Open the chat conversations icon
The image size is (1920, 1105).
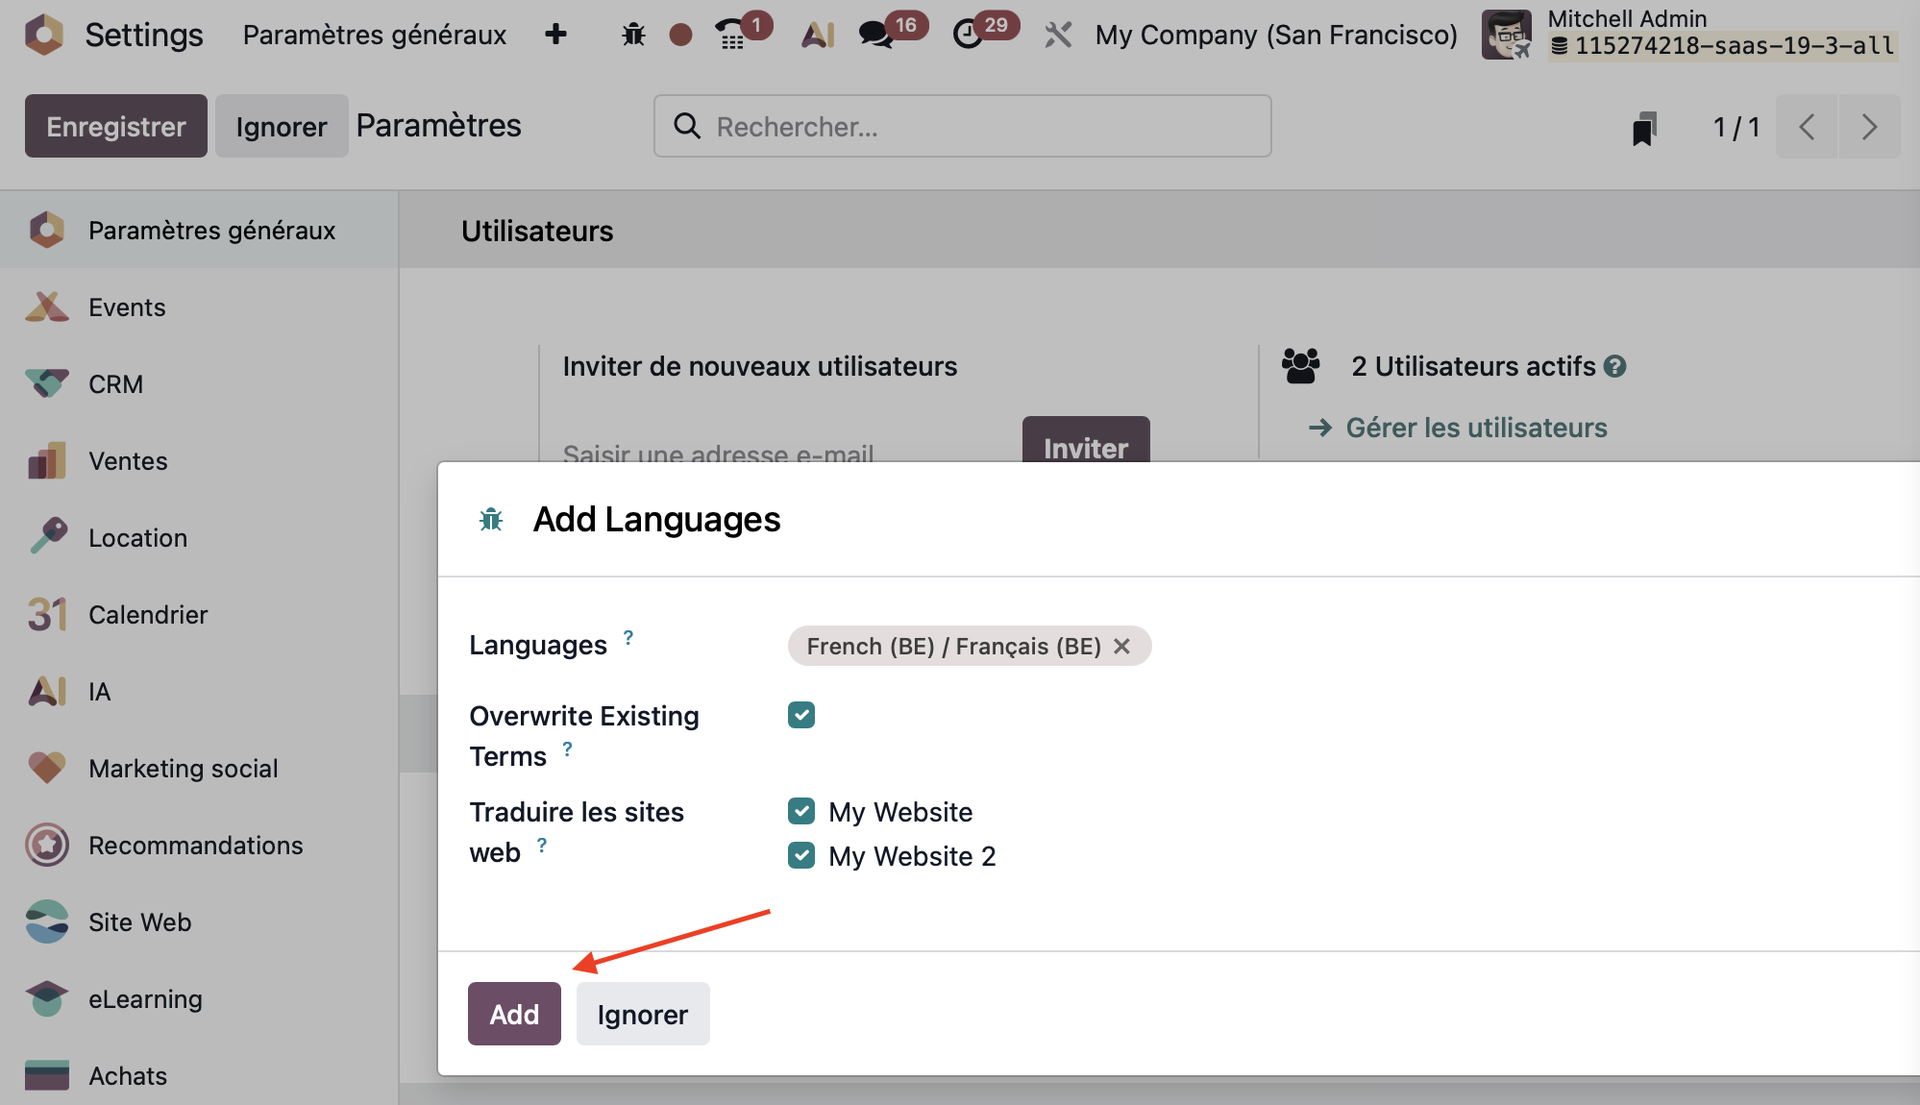[x=876, y=35]
